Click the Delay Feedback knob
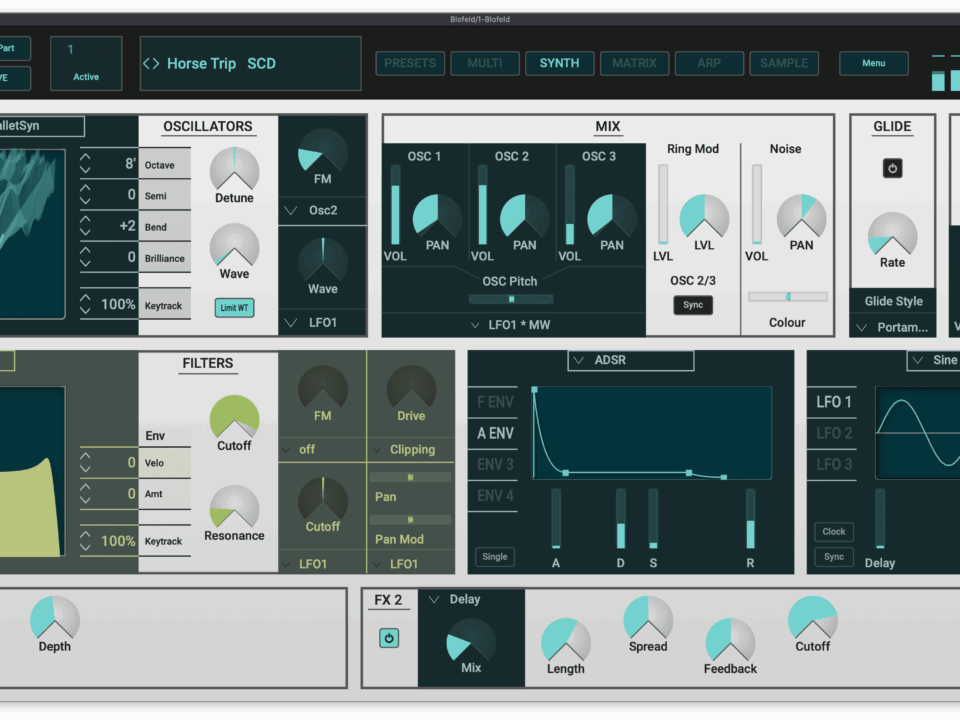This screenshot has width=960, height=720. (x=730, y=640)
